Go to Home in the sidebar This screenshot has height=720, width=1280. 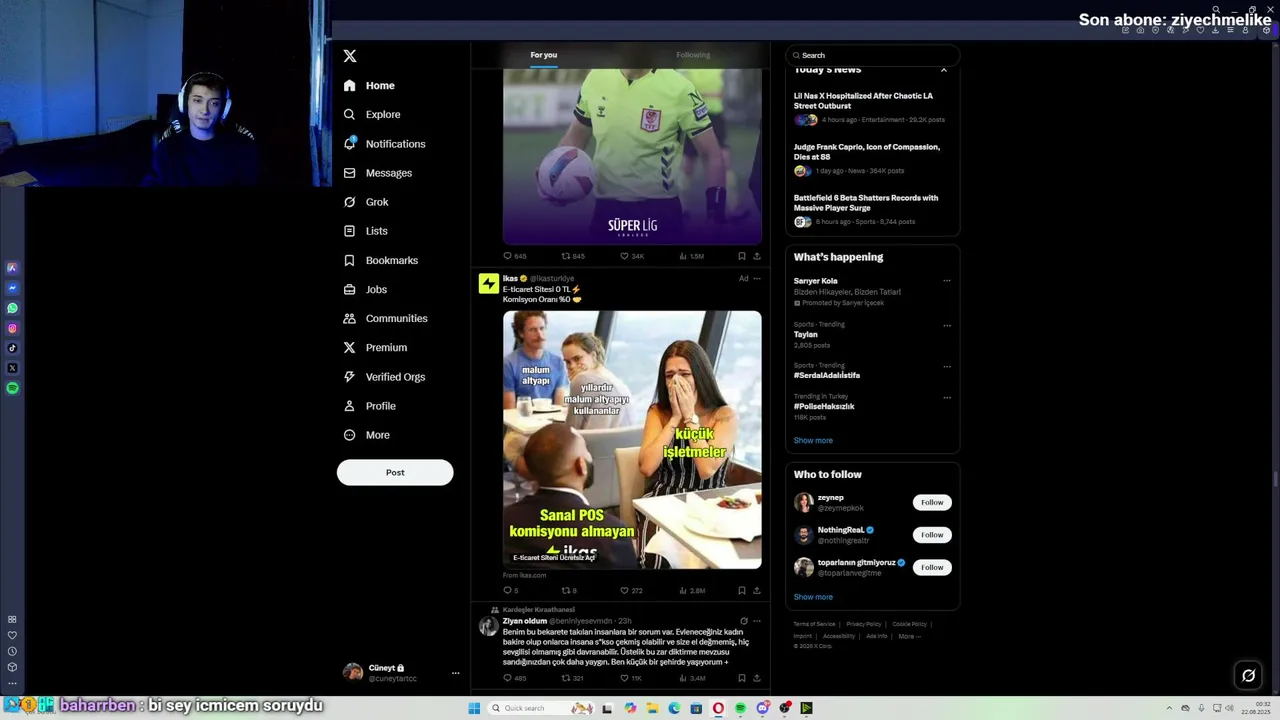369,86
